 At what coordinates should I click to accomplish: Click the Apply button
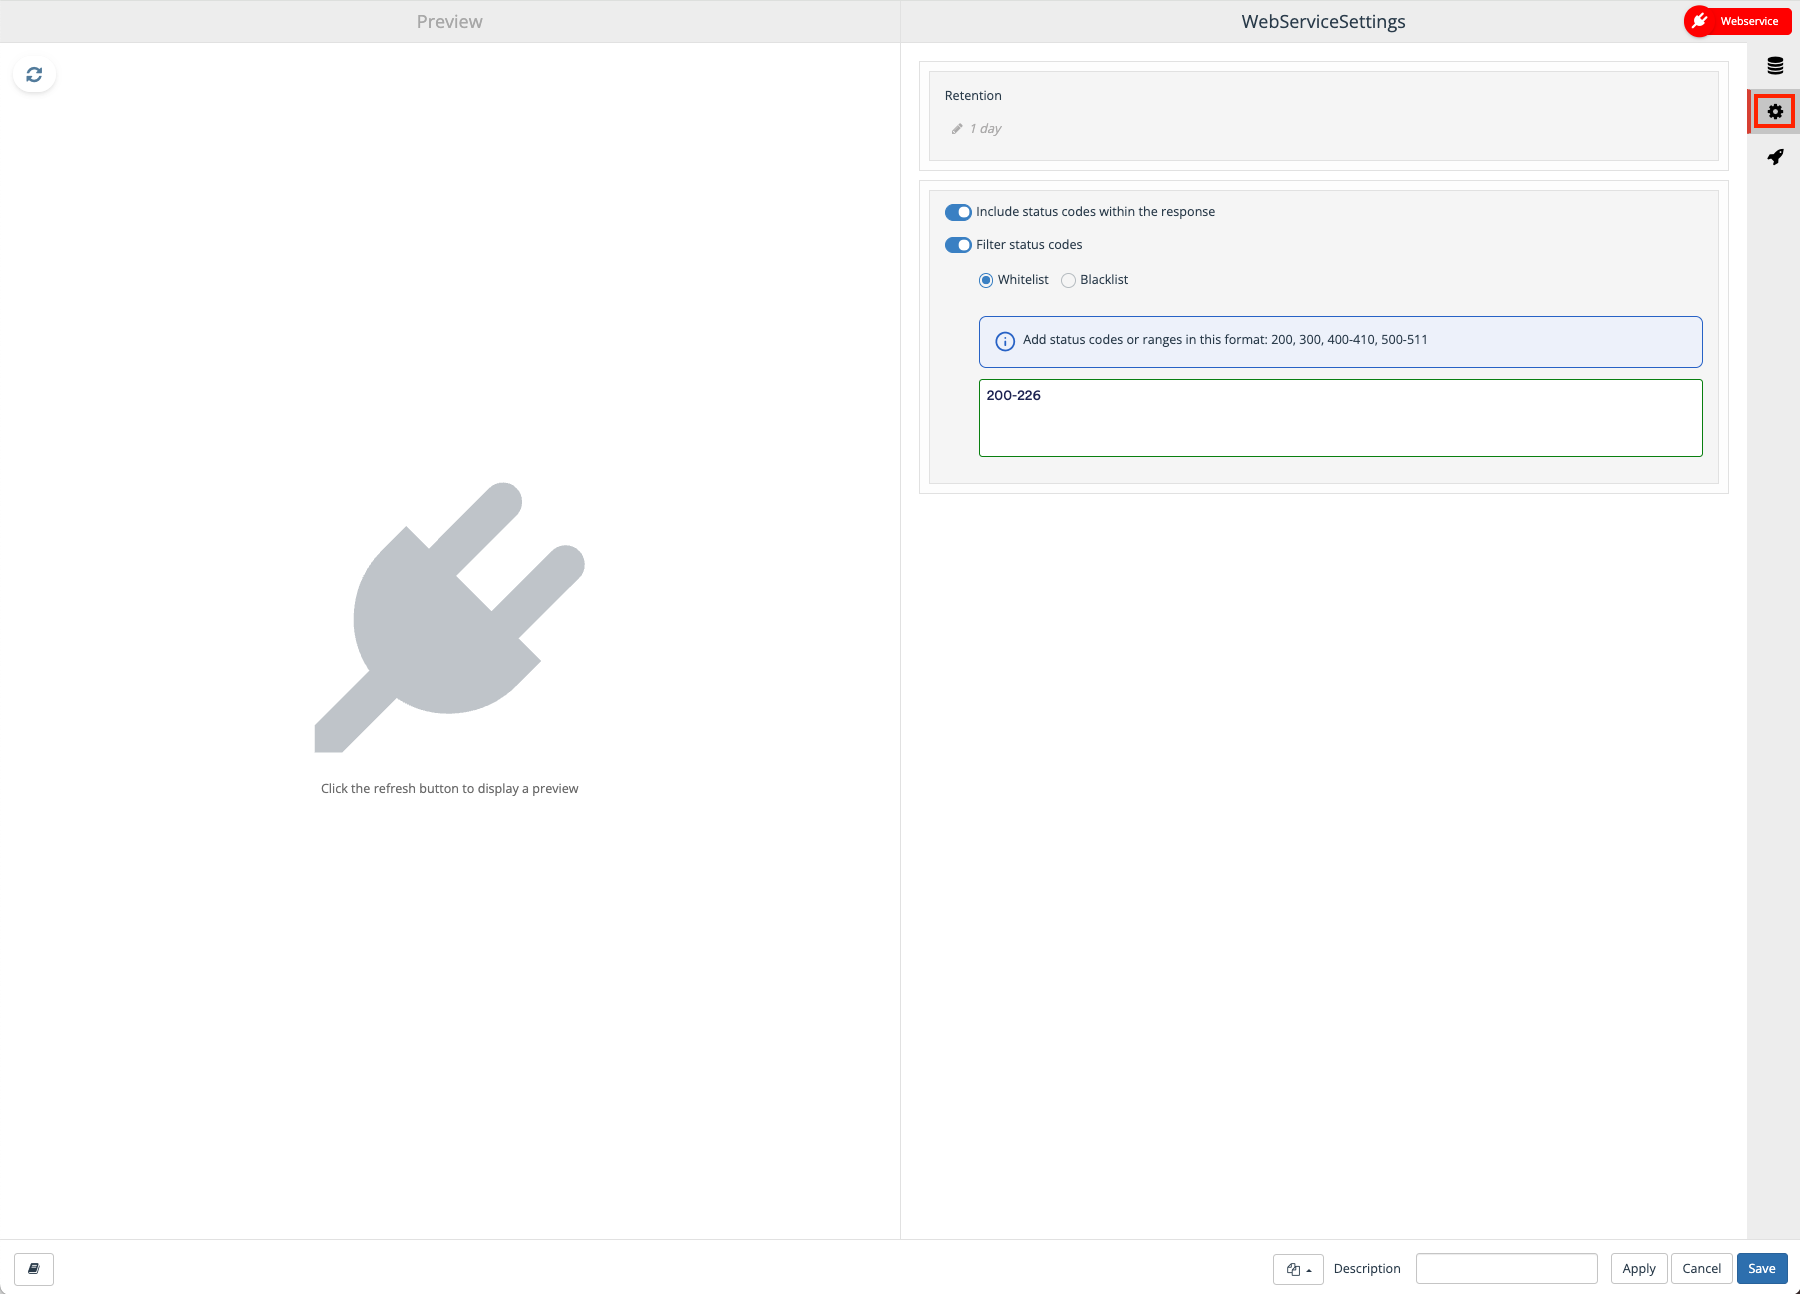[x=1639, y=1269]
